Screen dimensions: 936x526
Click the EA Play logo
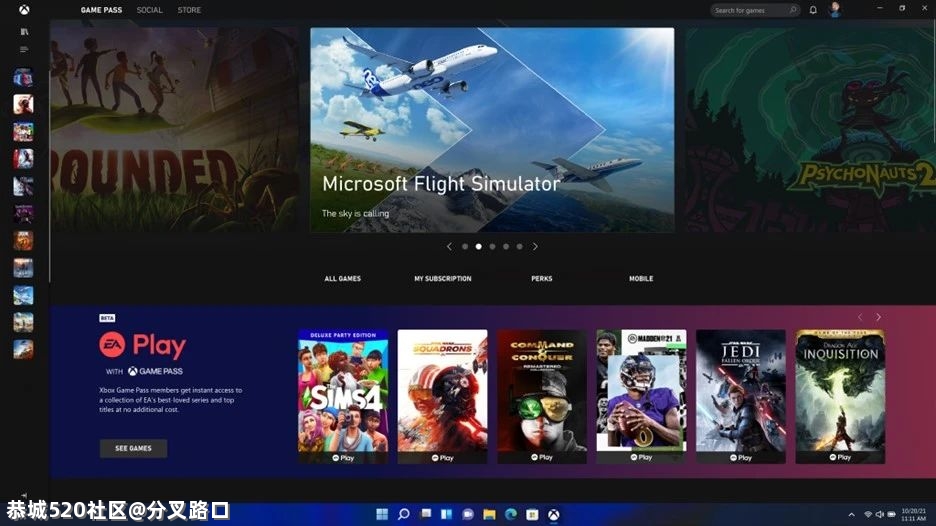pos(143,345)
